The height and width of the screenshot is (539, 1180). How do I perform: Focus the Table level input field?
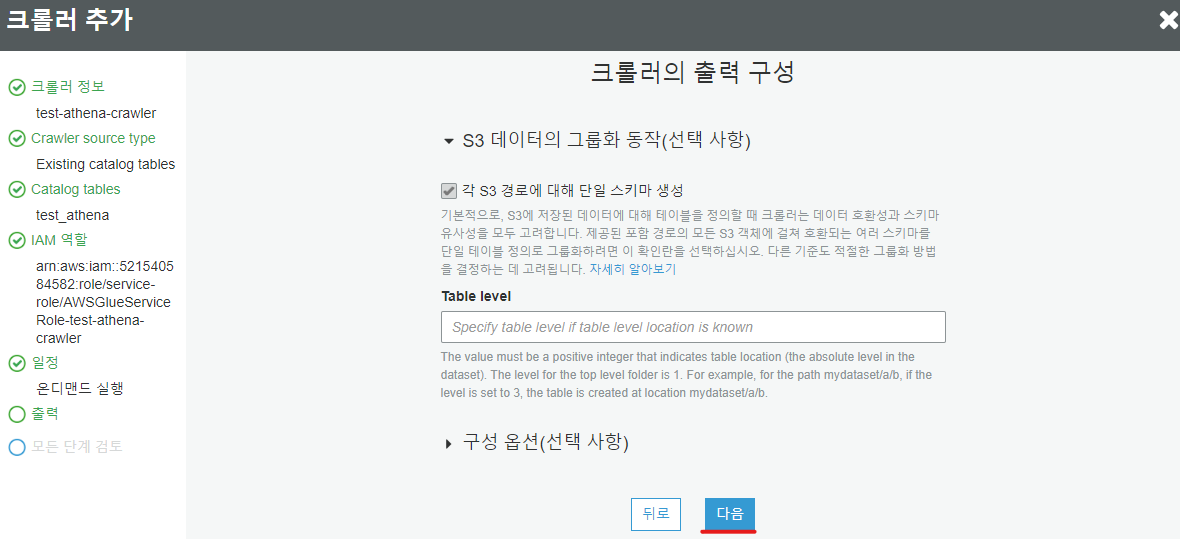coord(693,327)
